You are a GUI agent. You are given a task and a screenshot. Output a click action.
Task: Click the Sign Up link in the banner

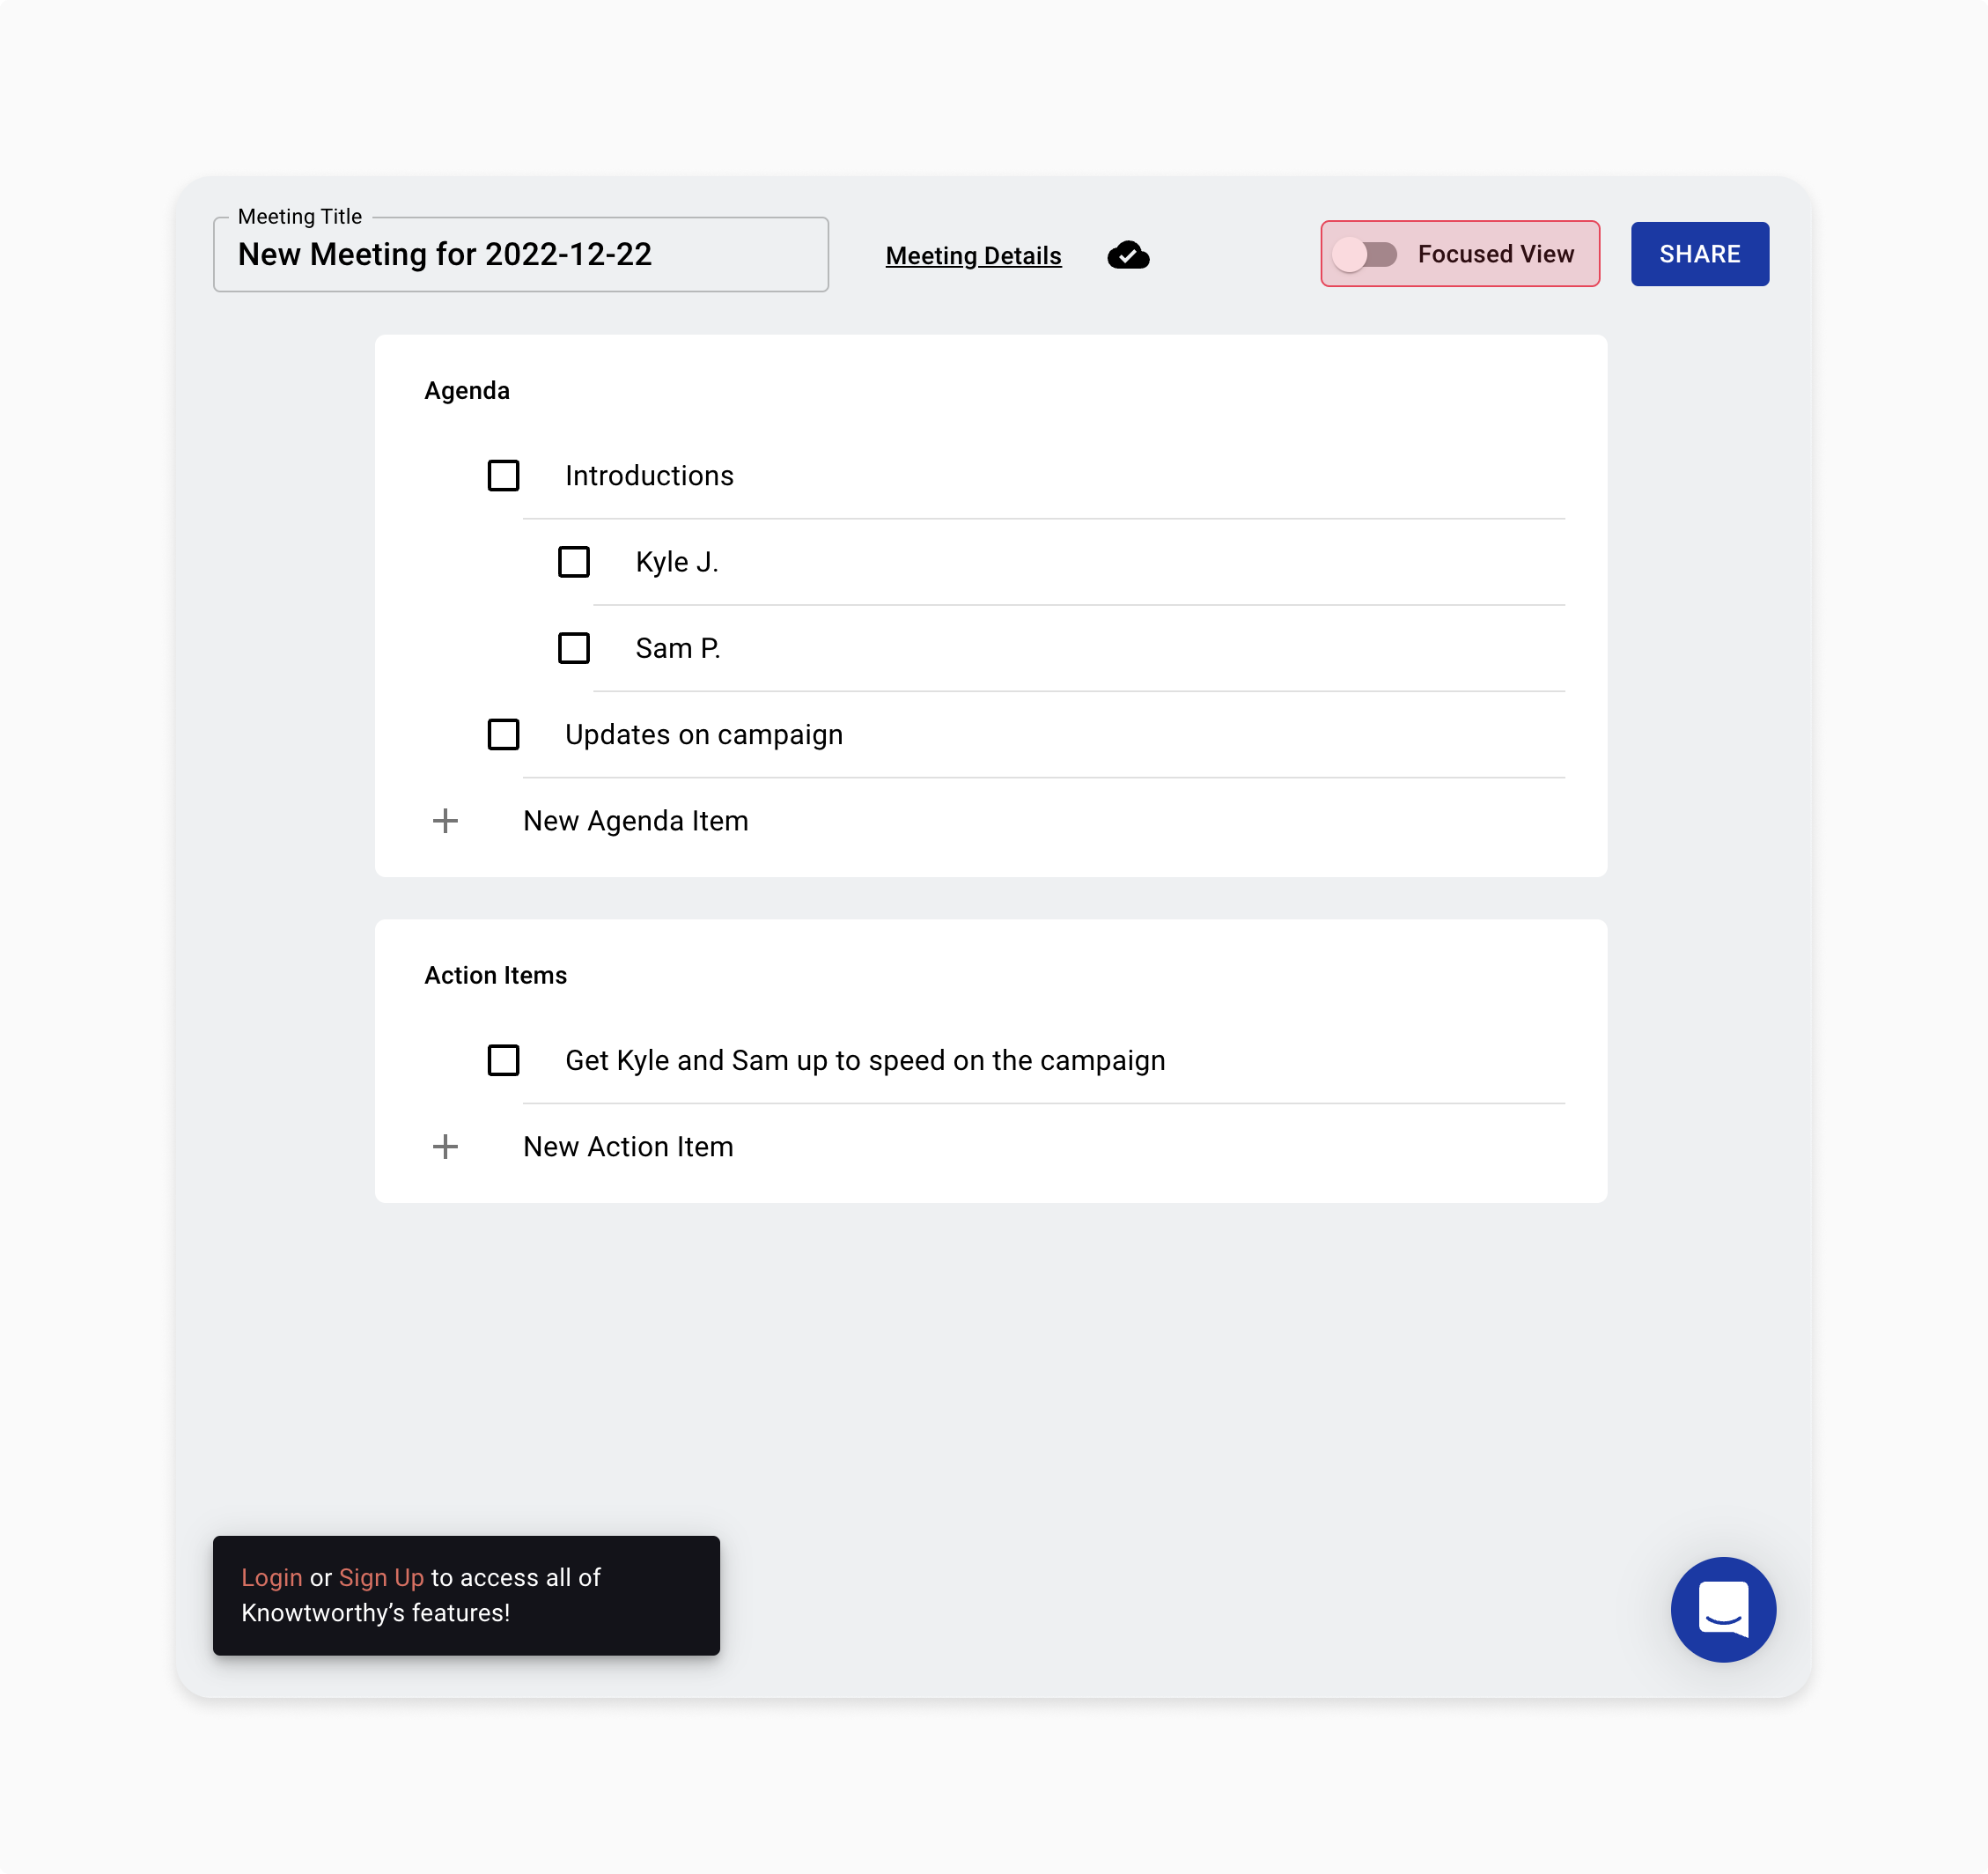[x=380, y=1576]
